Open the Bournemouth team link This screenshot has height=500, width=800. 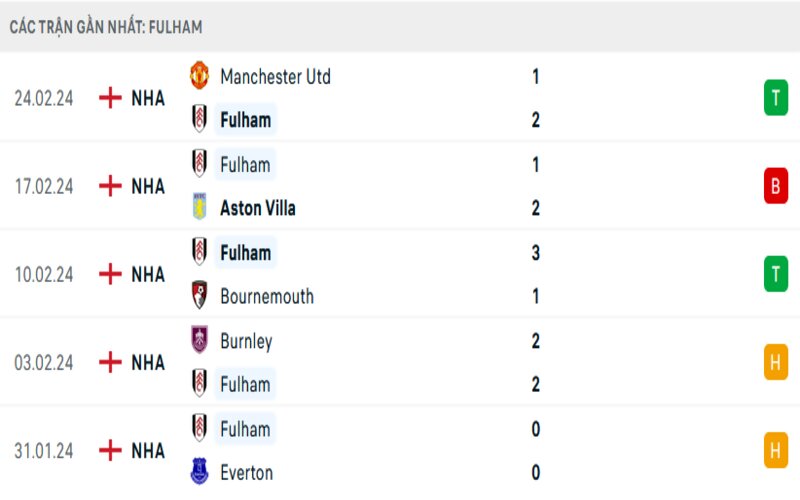266,296
